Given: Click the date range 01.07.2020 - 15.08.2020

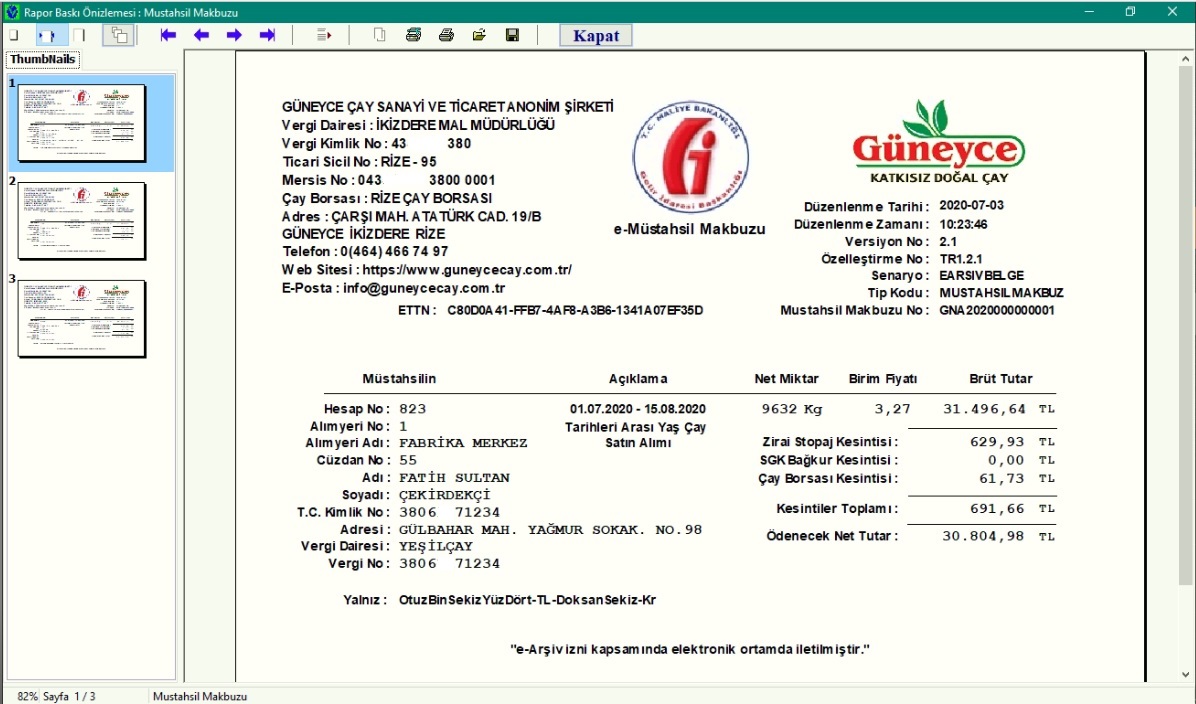Looking at the screenshot, I should coord(638,410).
